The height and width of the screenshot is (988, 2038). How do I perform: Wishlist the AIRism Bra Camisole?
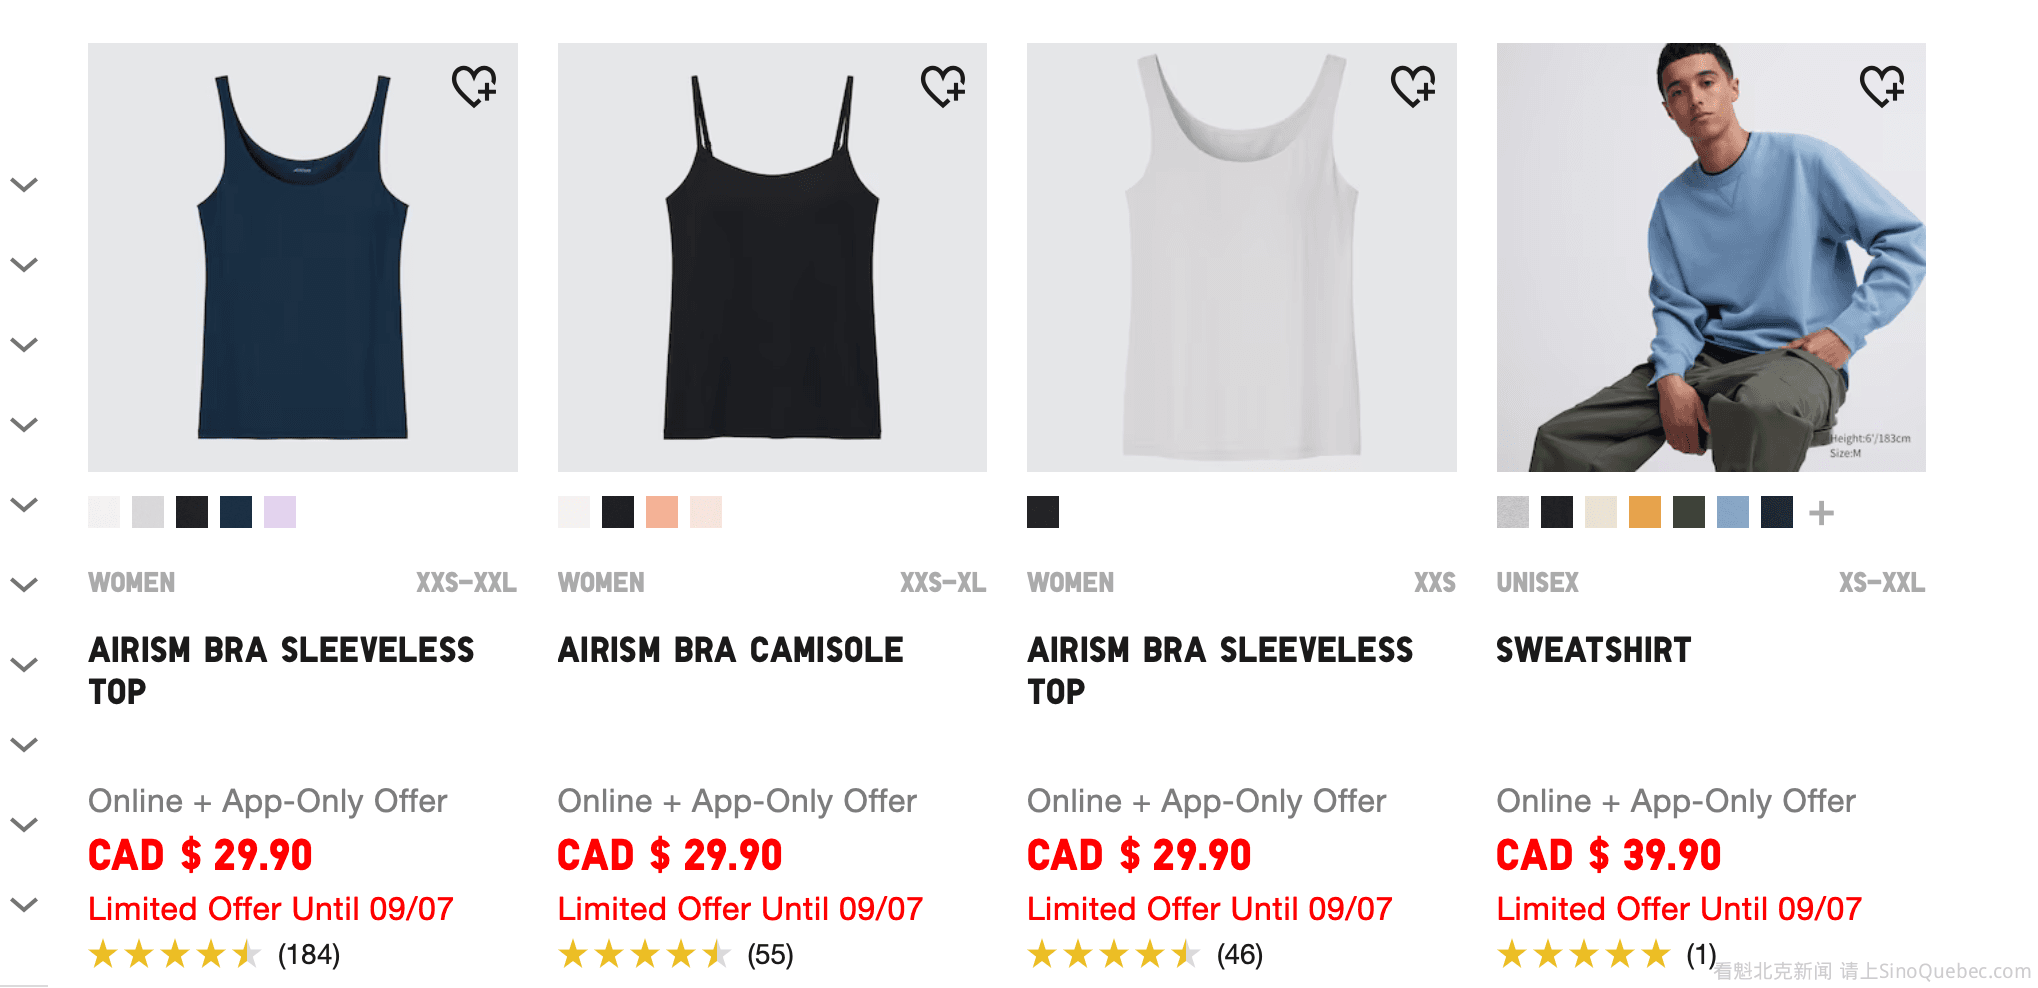point(943,86)
